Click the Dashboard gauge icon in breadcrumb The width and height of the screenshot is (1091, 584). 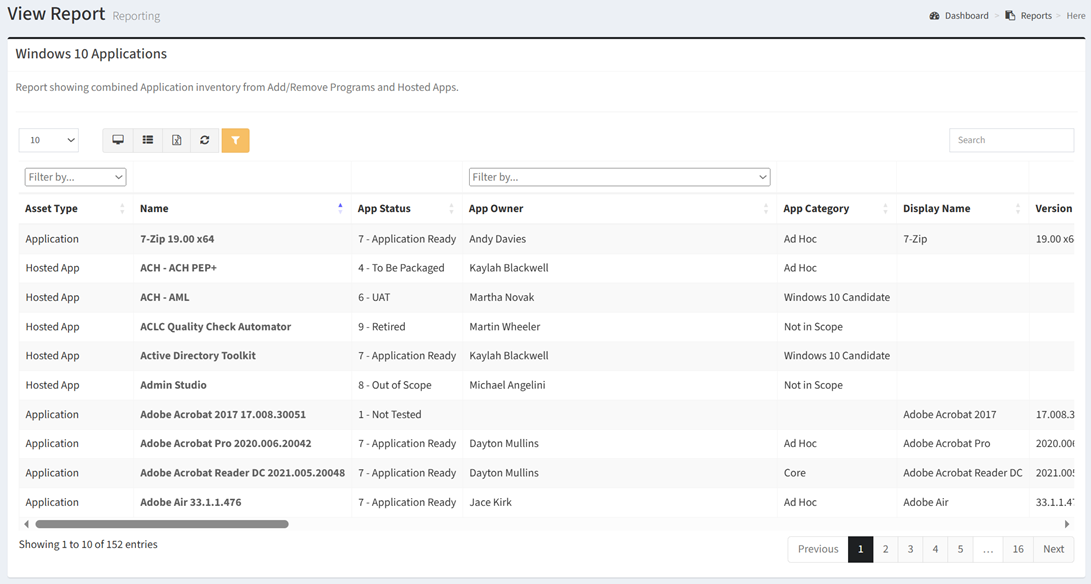coord(934,16)
